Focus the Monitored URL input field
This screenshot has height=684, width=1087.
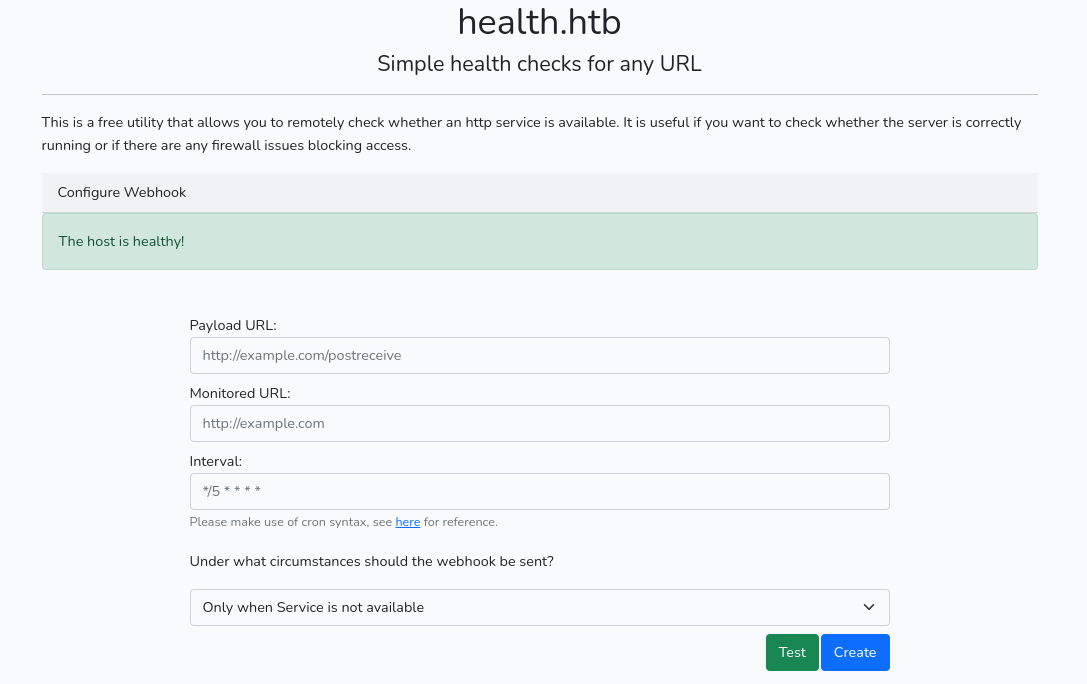click(x=539, y=423)
